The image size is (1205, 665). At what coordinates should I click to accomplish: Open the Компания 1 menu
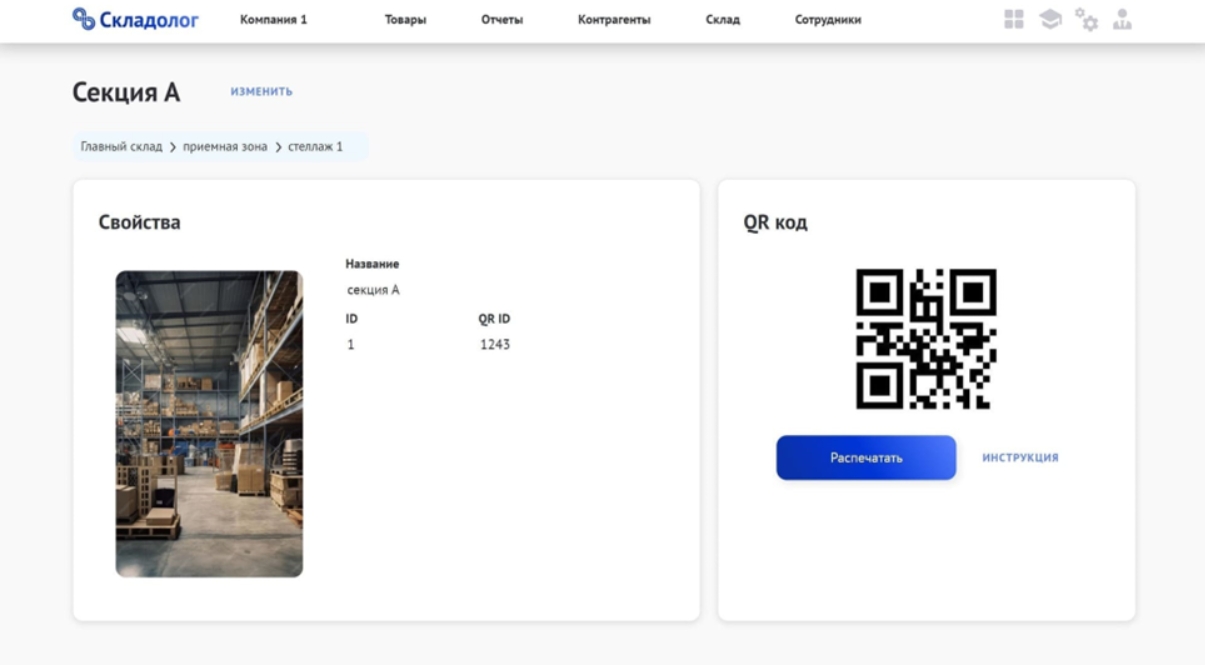point(273,20)
